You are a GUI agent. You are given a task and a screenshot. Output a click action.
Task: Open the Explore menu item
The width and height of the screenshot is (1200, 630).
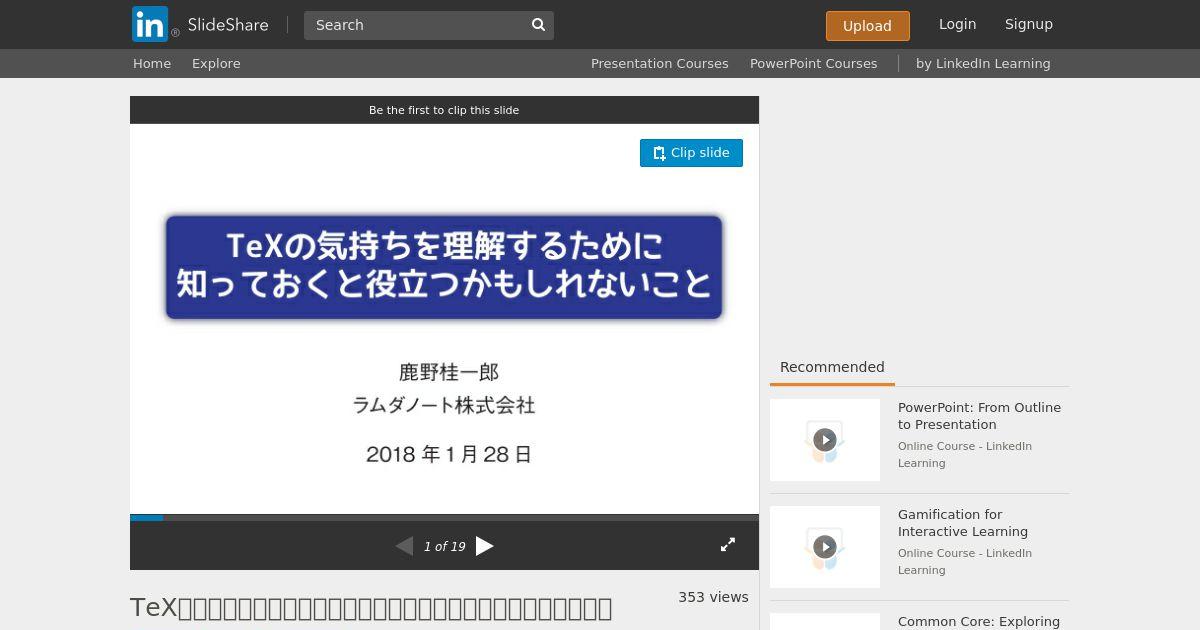pos(216,63)
